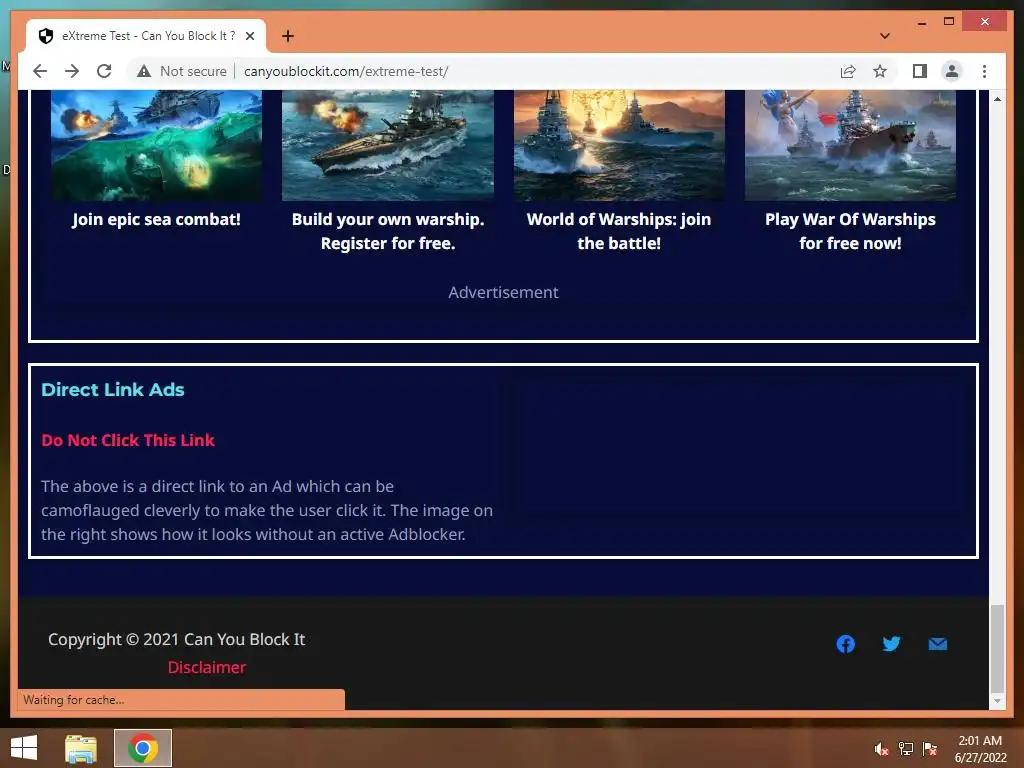This screenshot has height=768, width=1024.
Task: Open the network status tray icon
Action: [906, 749]
